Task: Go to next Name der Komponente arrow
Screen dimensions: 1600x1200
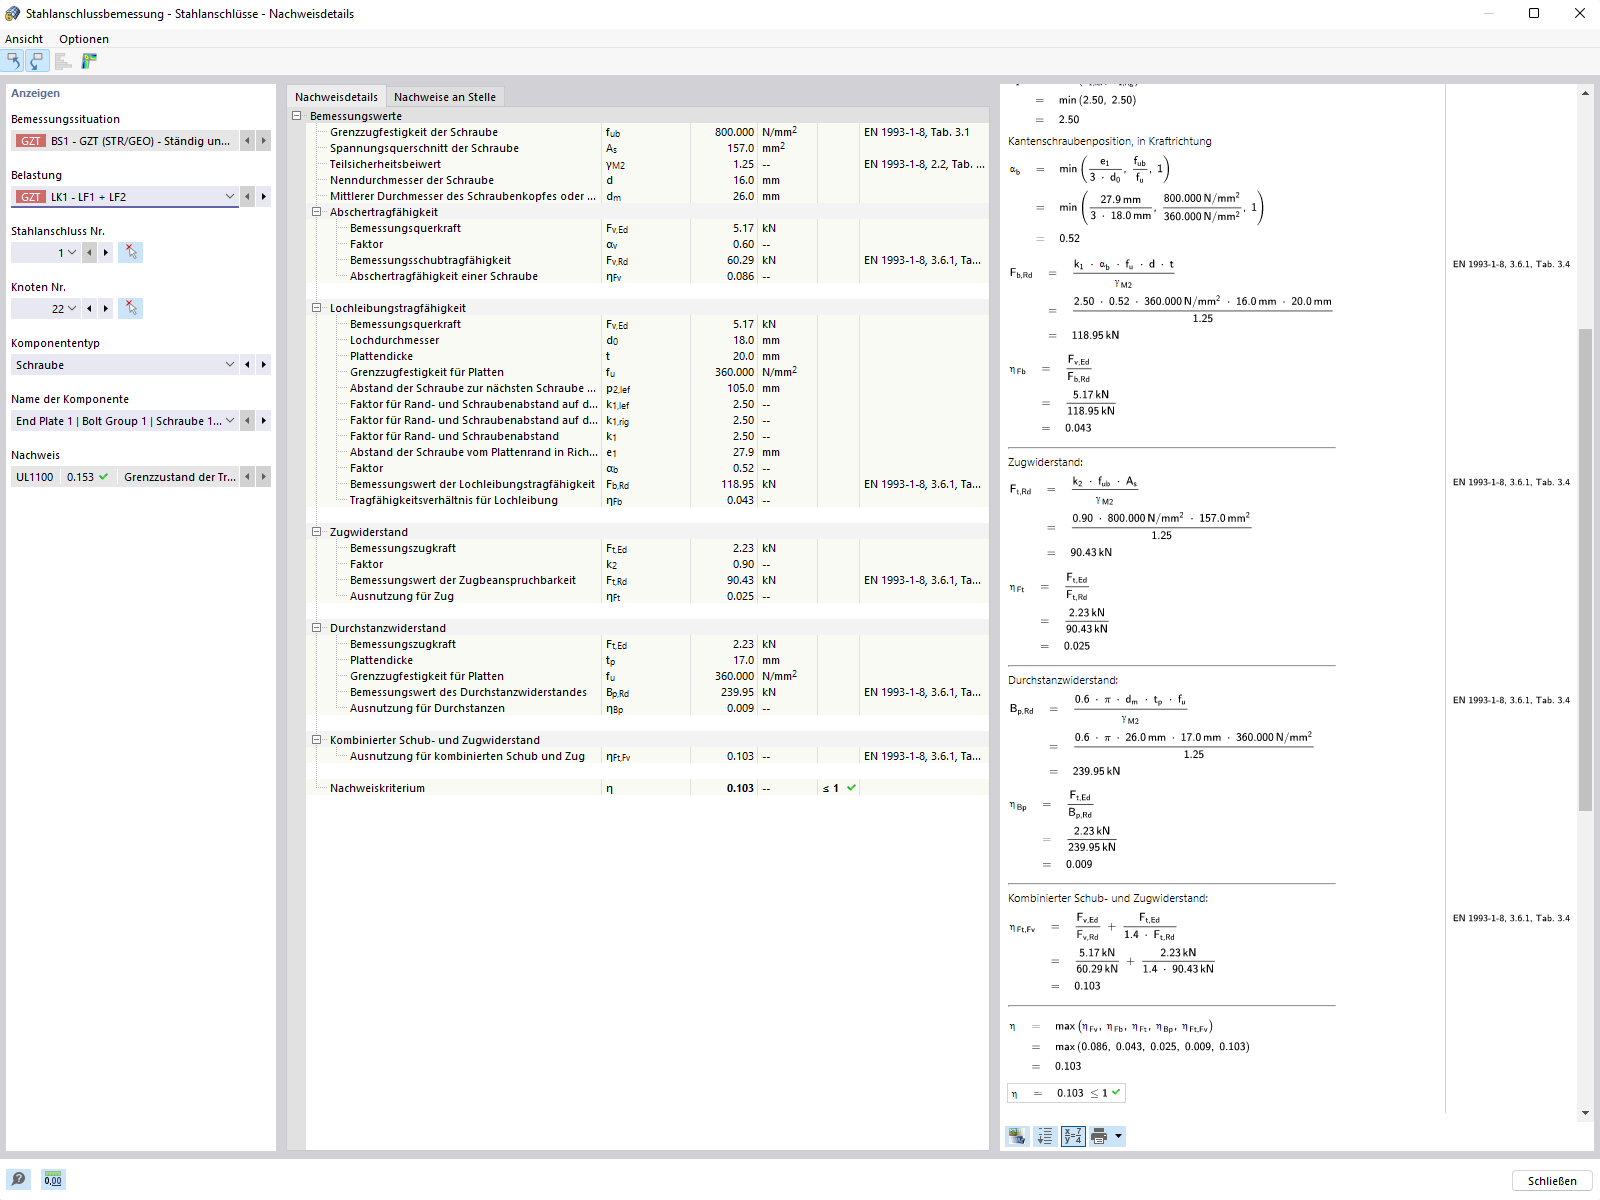Action: coord(264,421)
